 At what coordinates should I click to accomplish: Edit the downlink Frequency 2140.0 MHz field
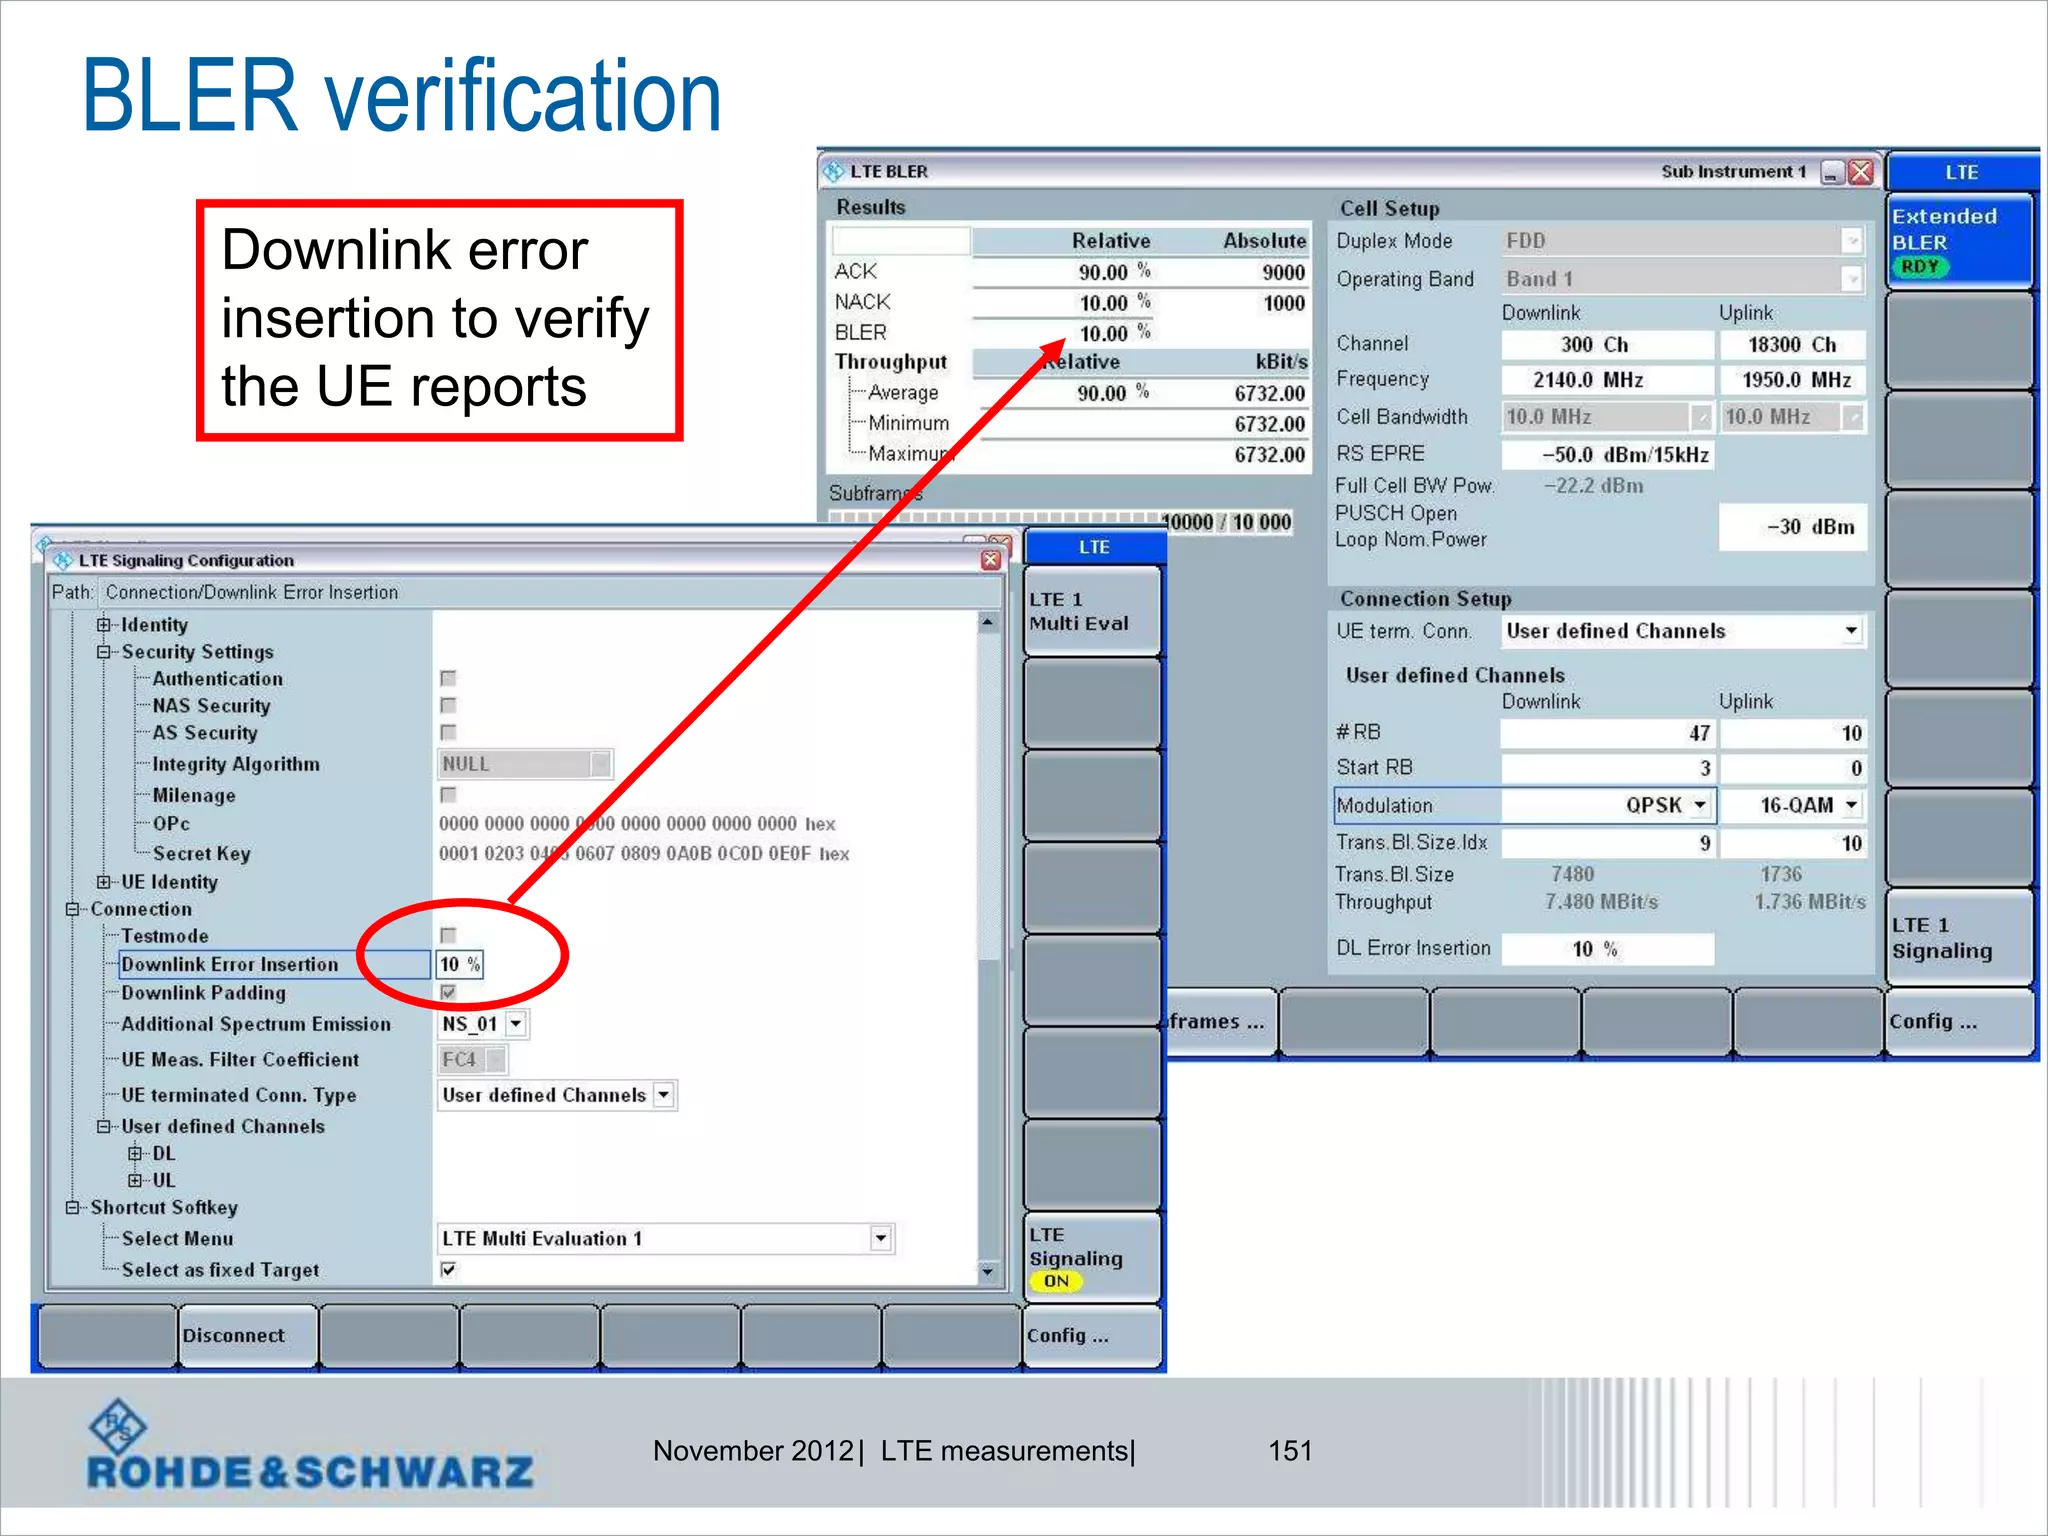[x=1607, y=380]
